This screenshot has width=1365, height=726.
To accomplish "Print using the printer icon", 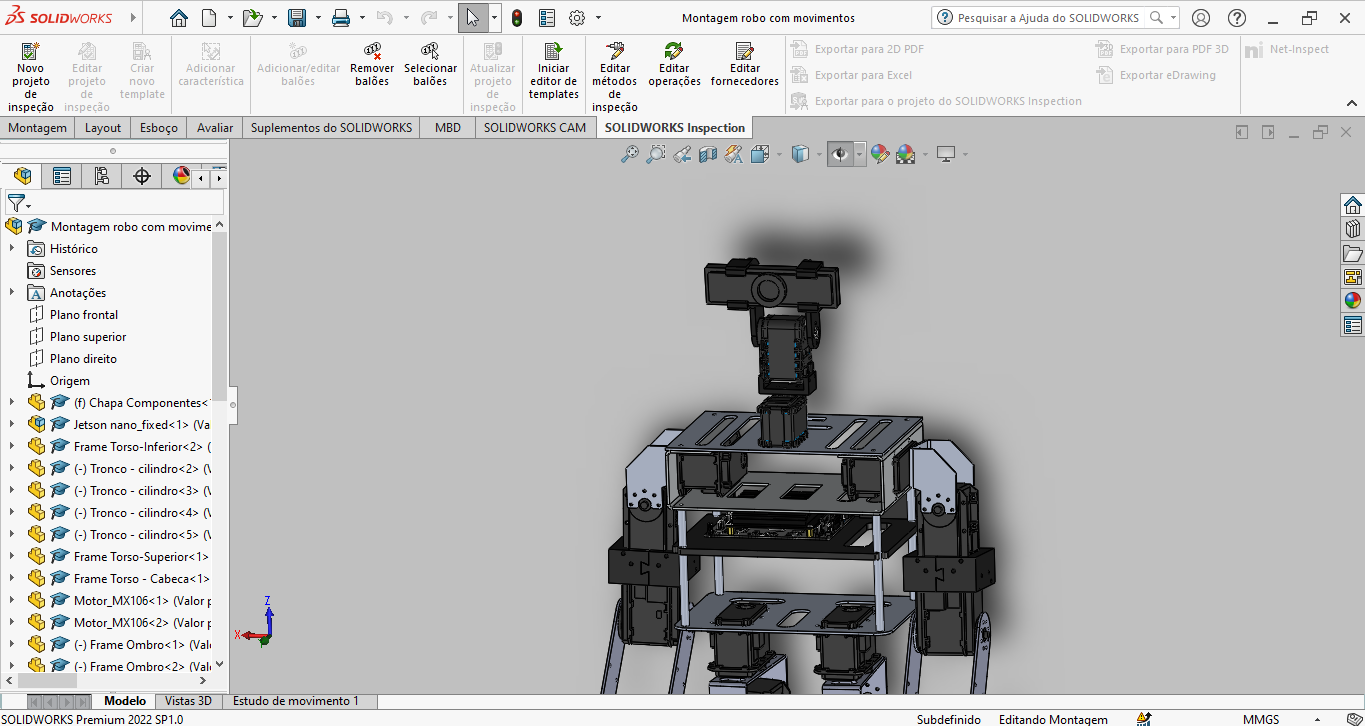I will 341,18.
